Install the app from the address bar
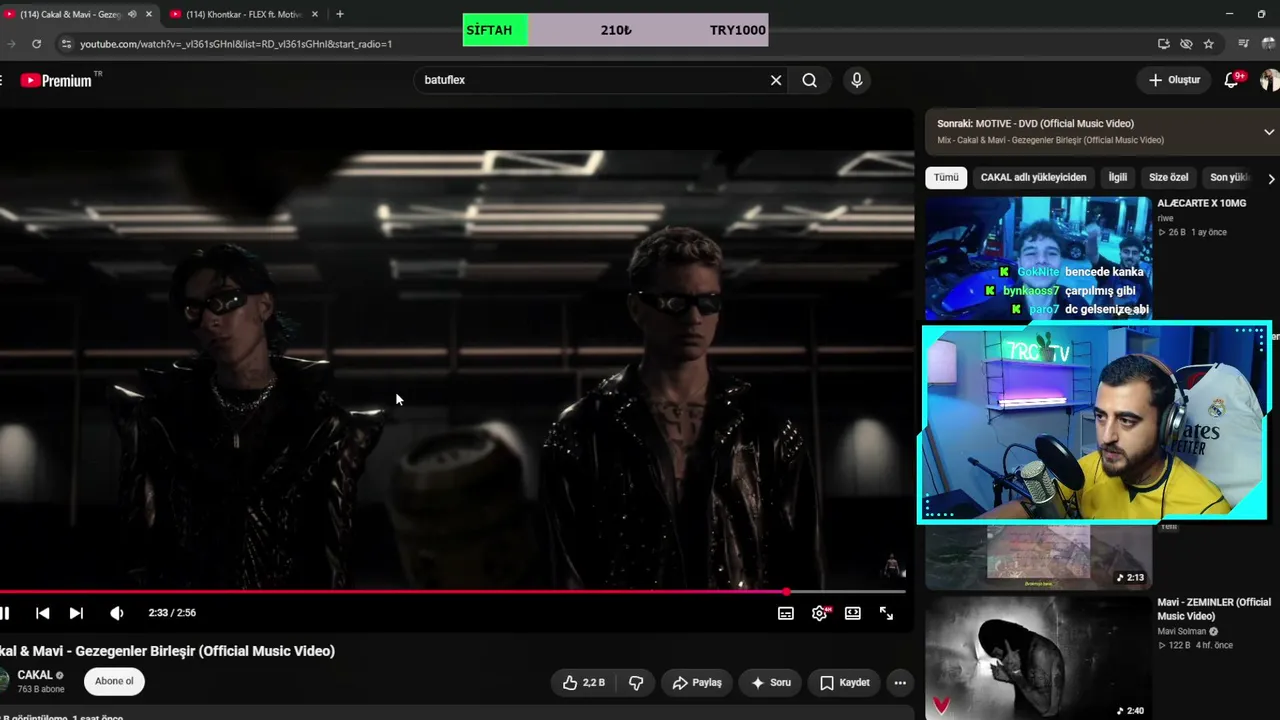The width and height of the screenshot is (1280, 720). (x=1163, y=44)
